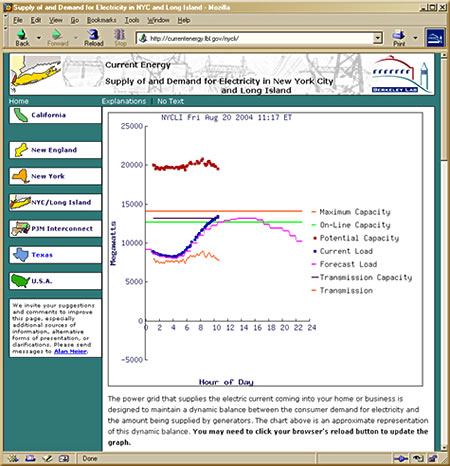This screenshot has height=466, width=450.
Task: Open the Print button dropdown arrow
Action: (415, 38)
